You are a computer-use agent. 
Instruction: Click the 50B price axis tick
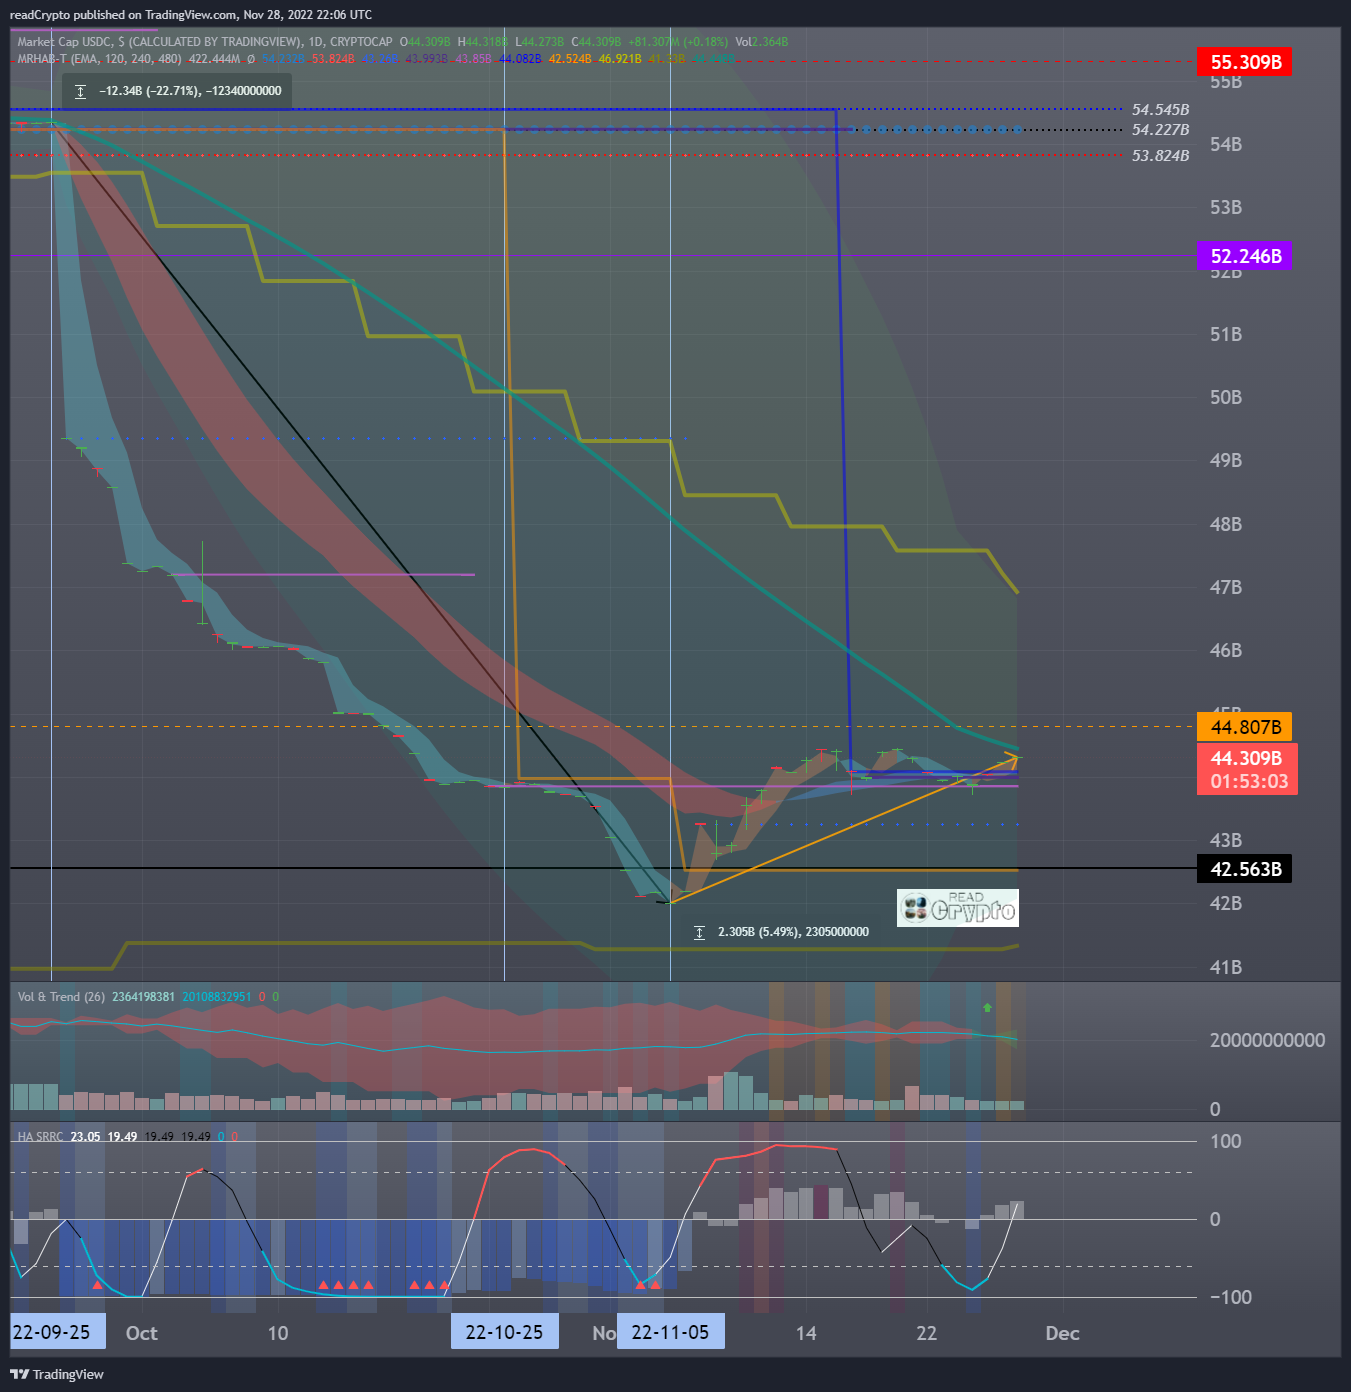[1226, 397]
